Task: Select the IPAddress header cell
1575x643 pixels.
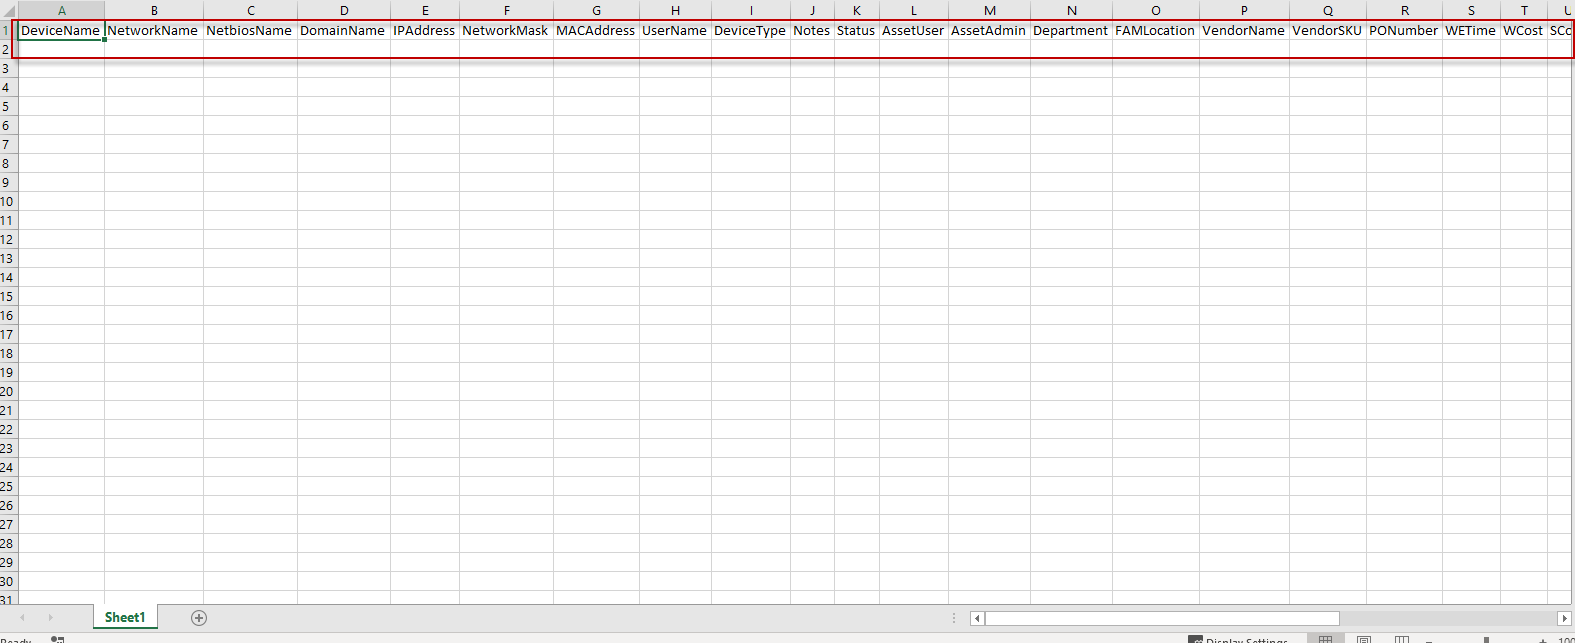Action: 424,31
